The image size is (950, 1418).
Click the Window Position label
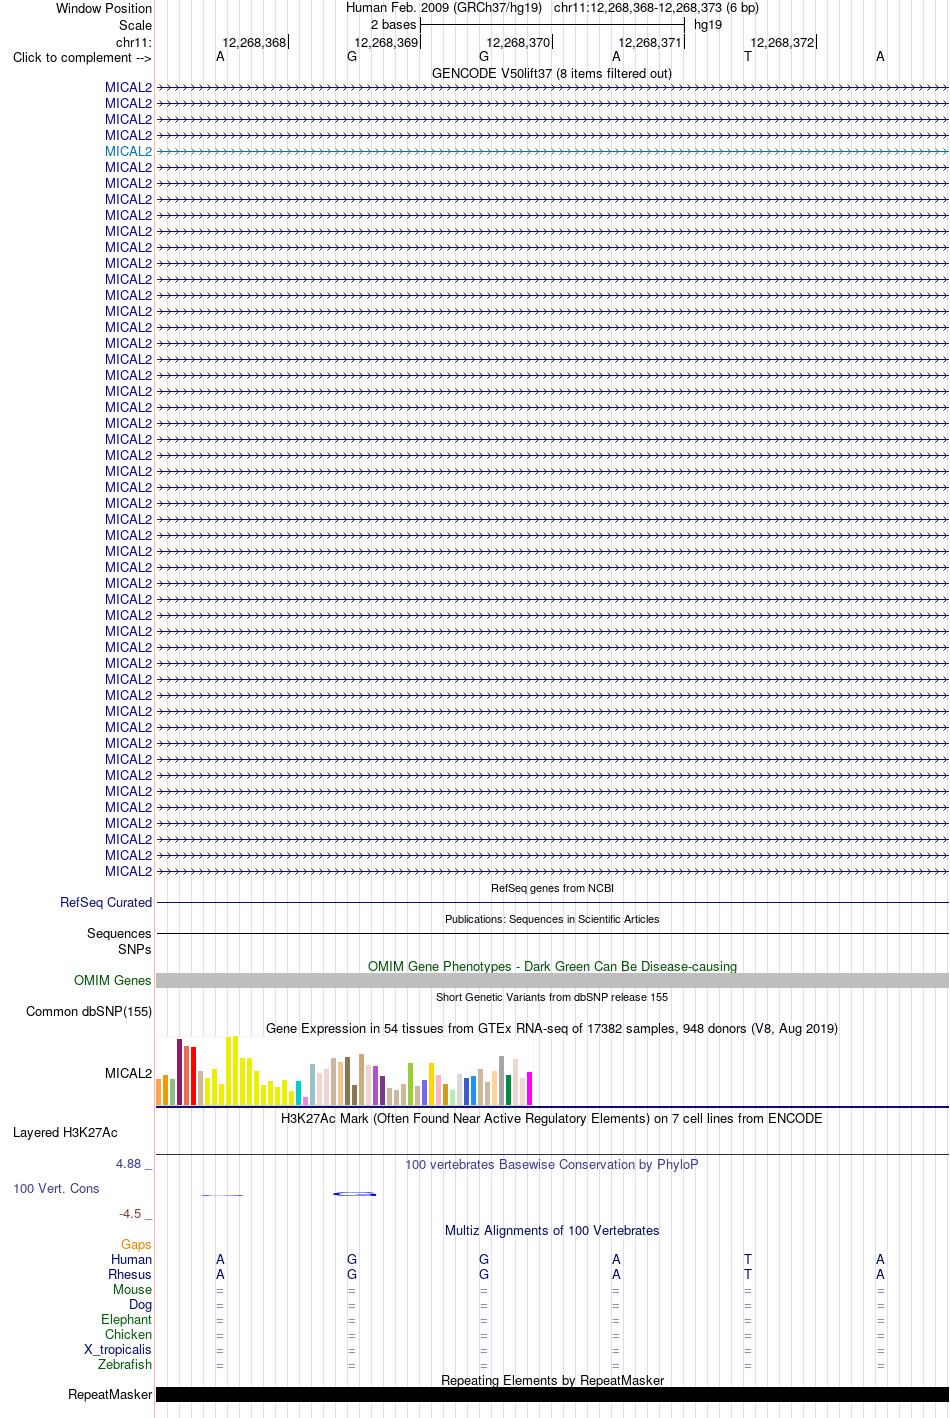[104, 8]
